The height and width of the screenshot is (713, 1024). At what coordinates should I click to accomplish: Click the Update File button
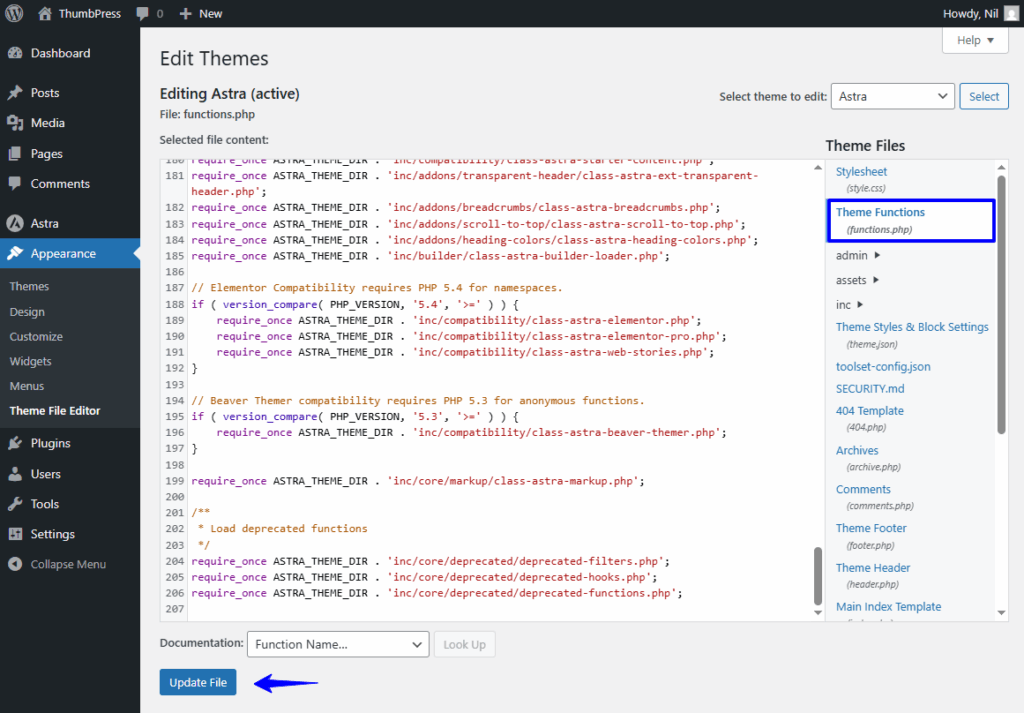pos(198,682)
